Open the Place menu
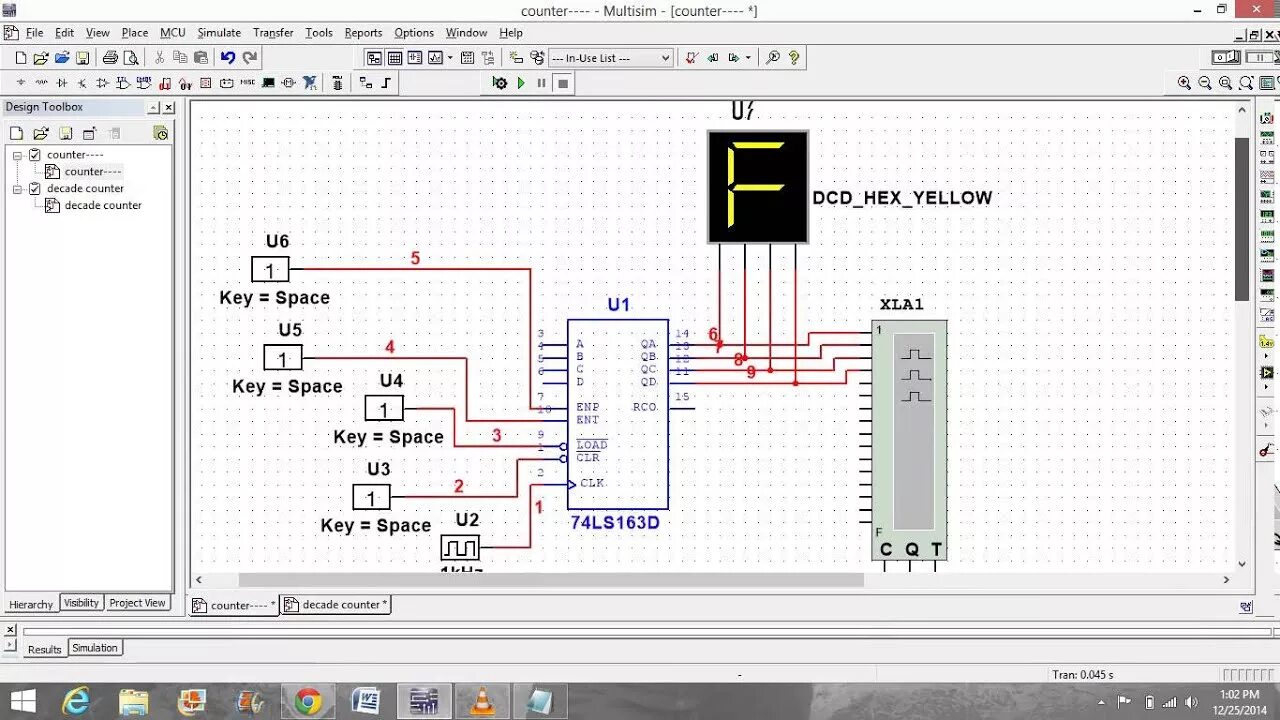 pyautogui.click(x=135, y=33)
